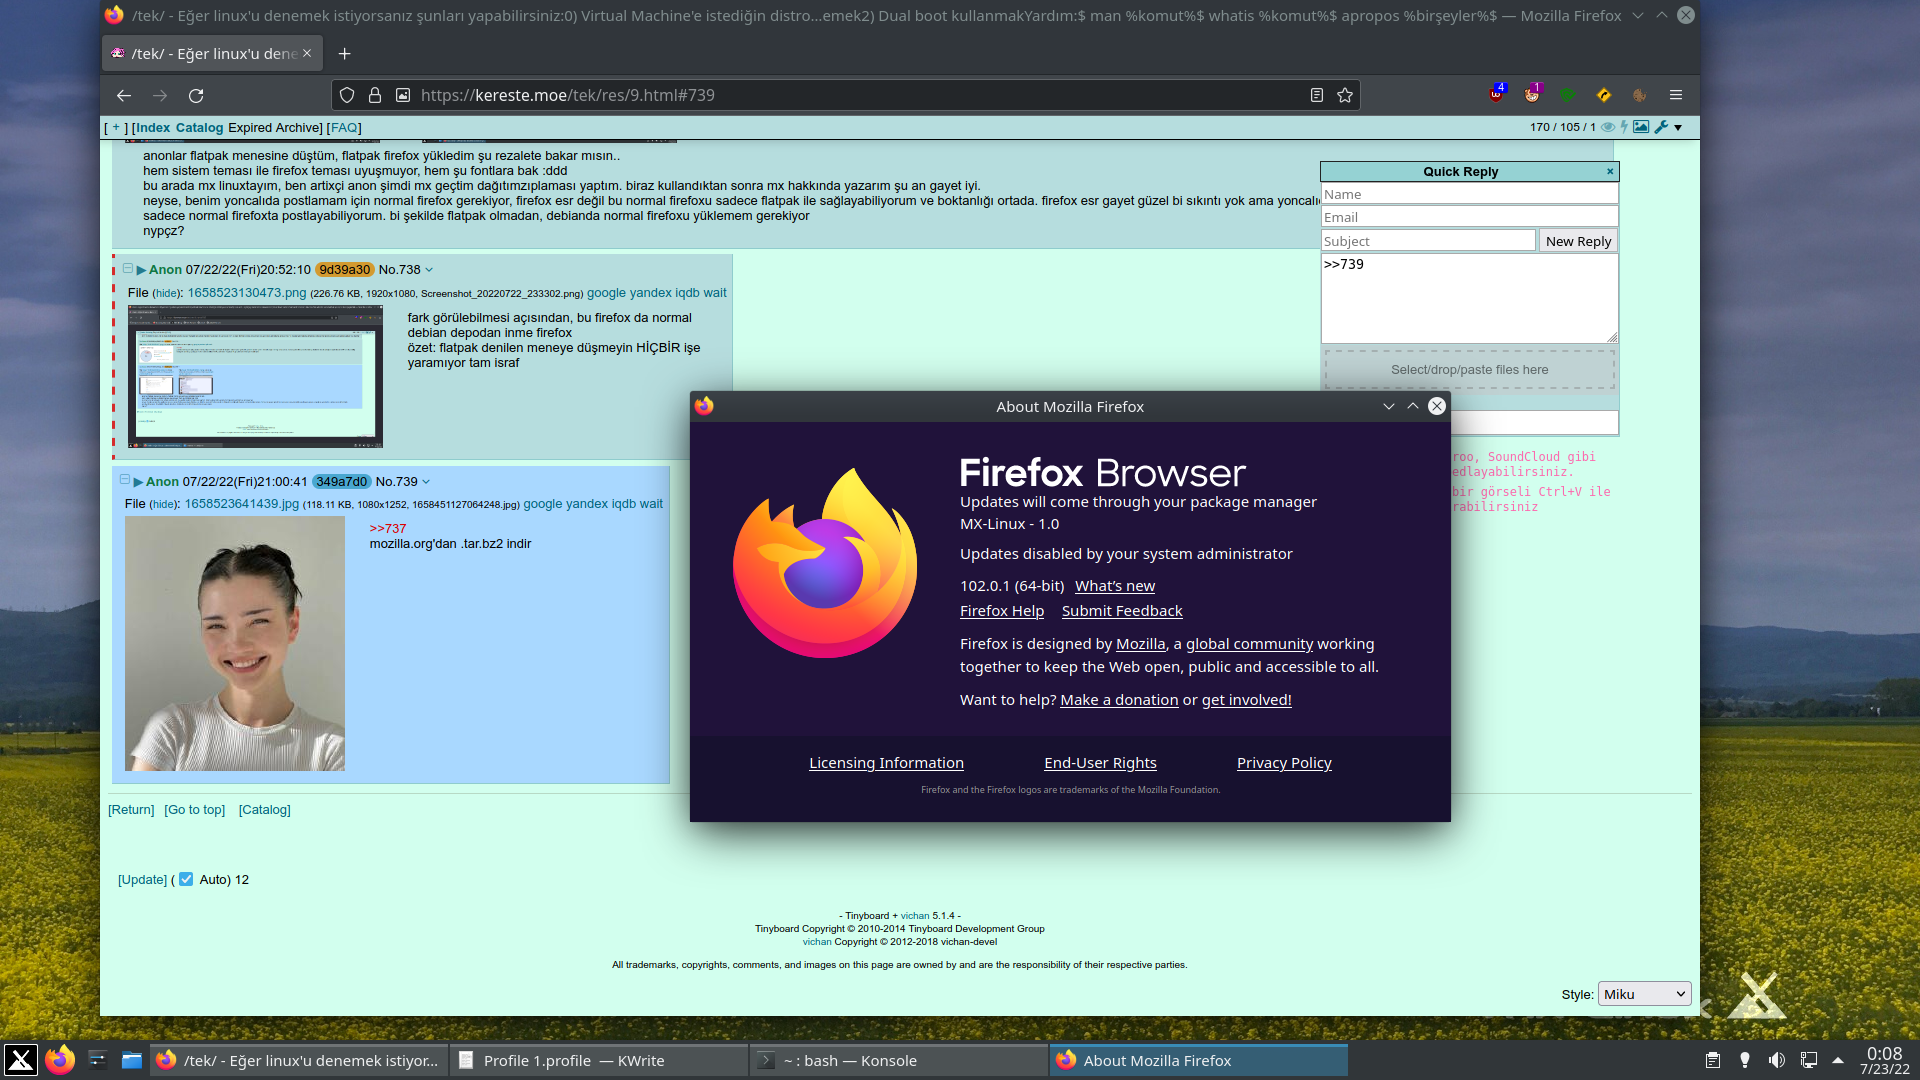Open the volume control in the tray
Screen dimensions: 1920x1080
coord(1777,1060)
